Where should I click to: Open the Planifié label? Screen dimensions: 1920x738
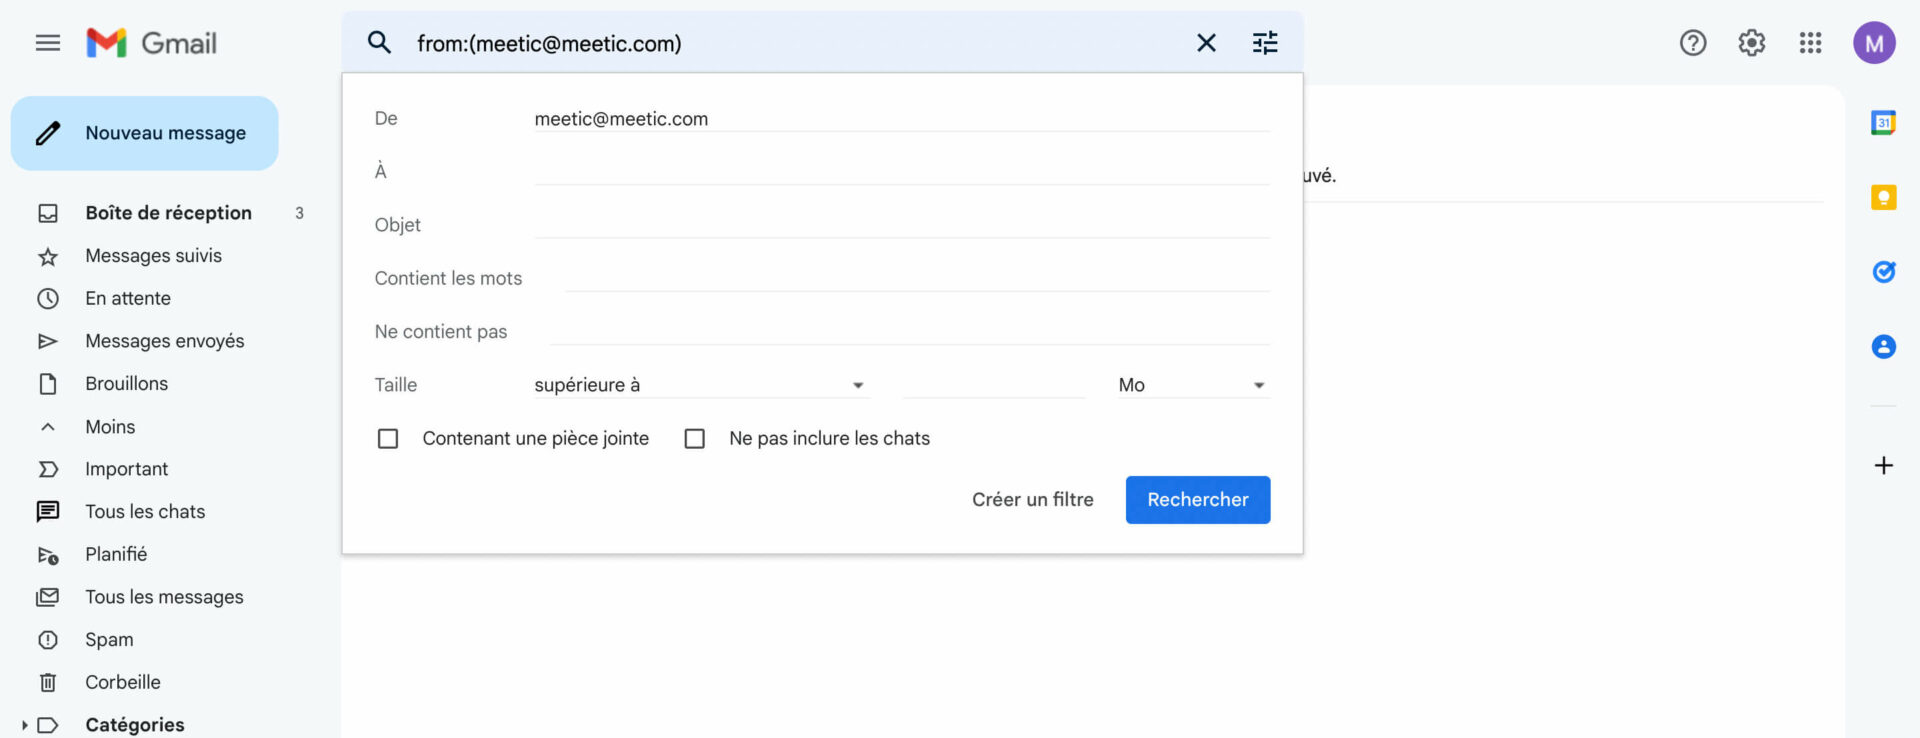click(116, 554)
